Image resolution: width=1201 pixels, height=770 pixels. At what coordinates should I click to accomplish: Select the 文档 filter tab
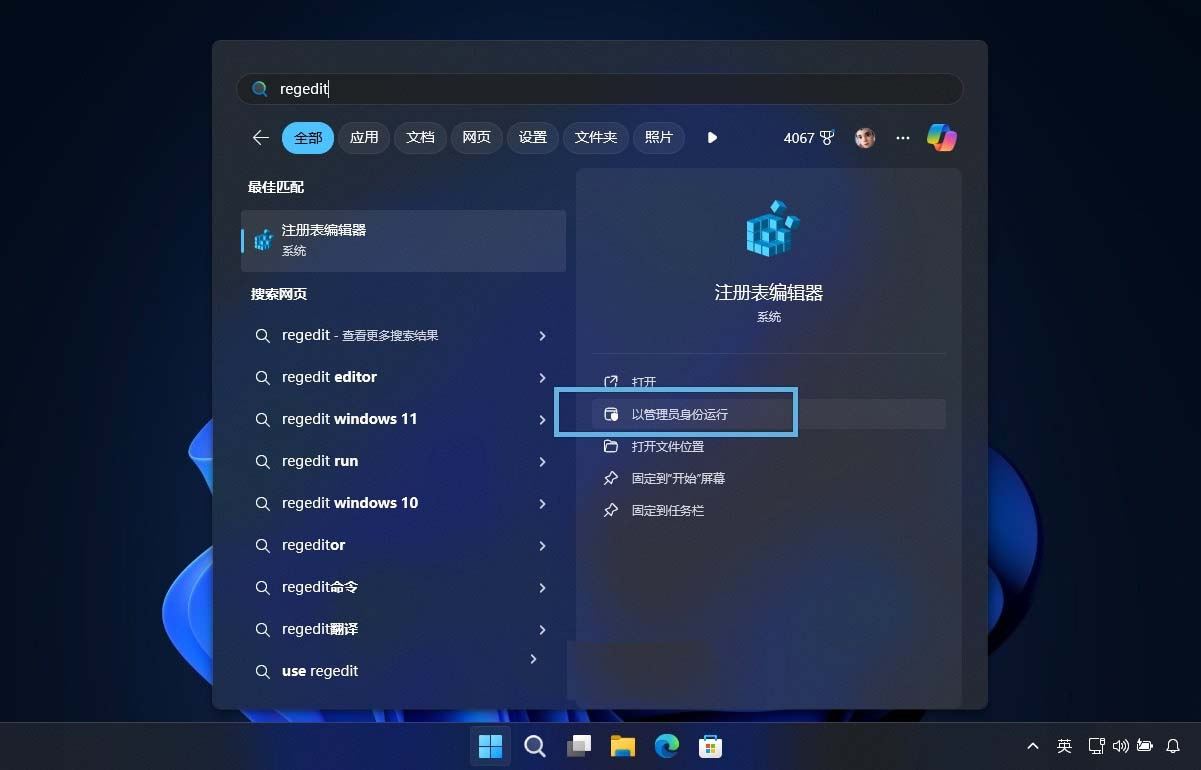pyautogui.click(x=420, y=138)
